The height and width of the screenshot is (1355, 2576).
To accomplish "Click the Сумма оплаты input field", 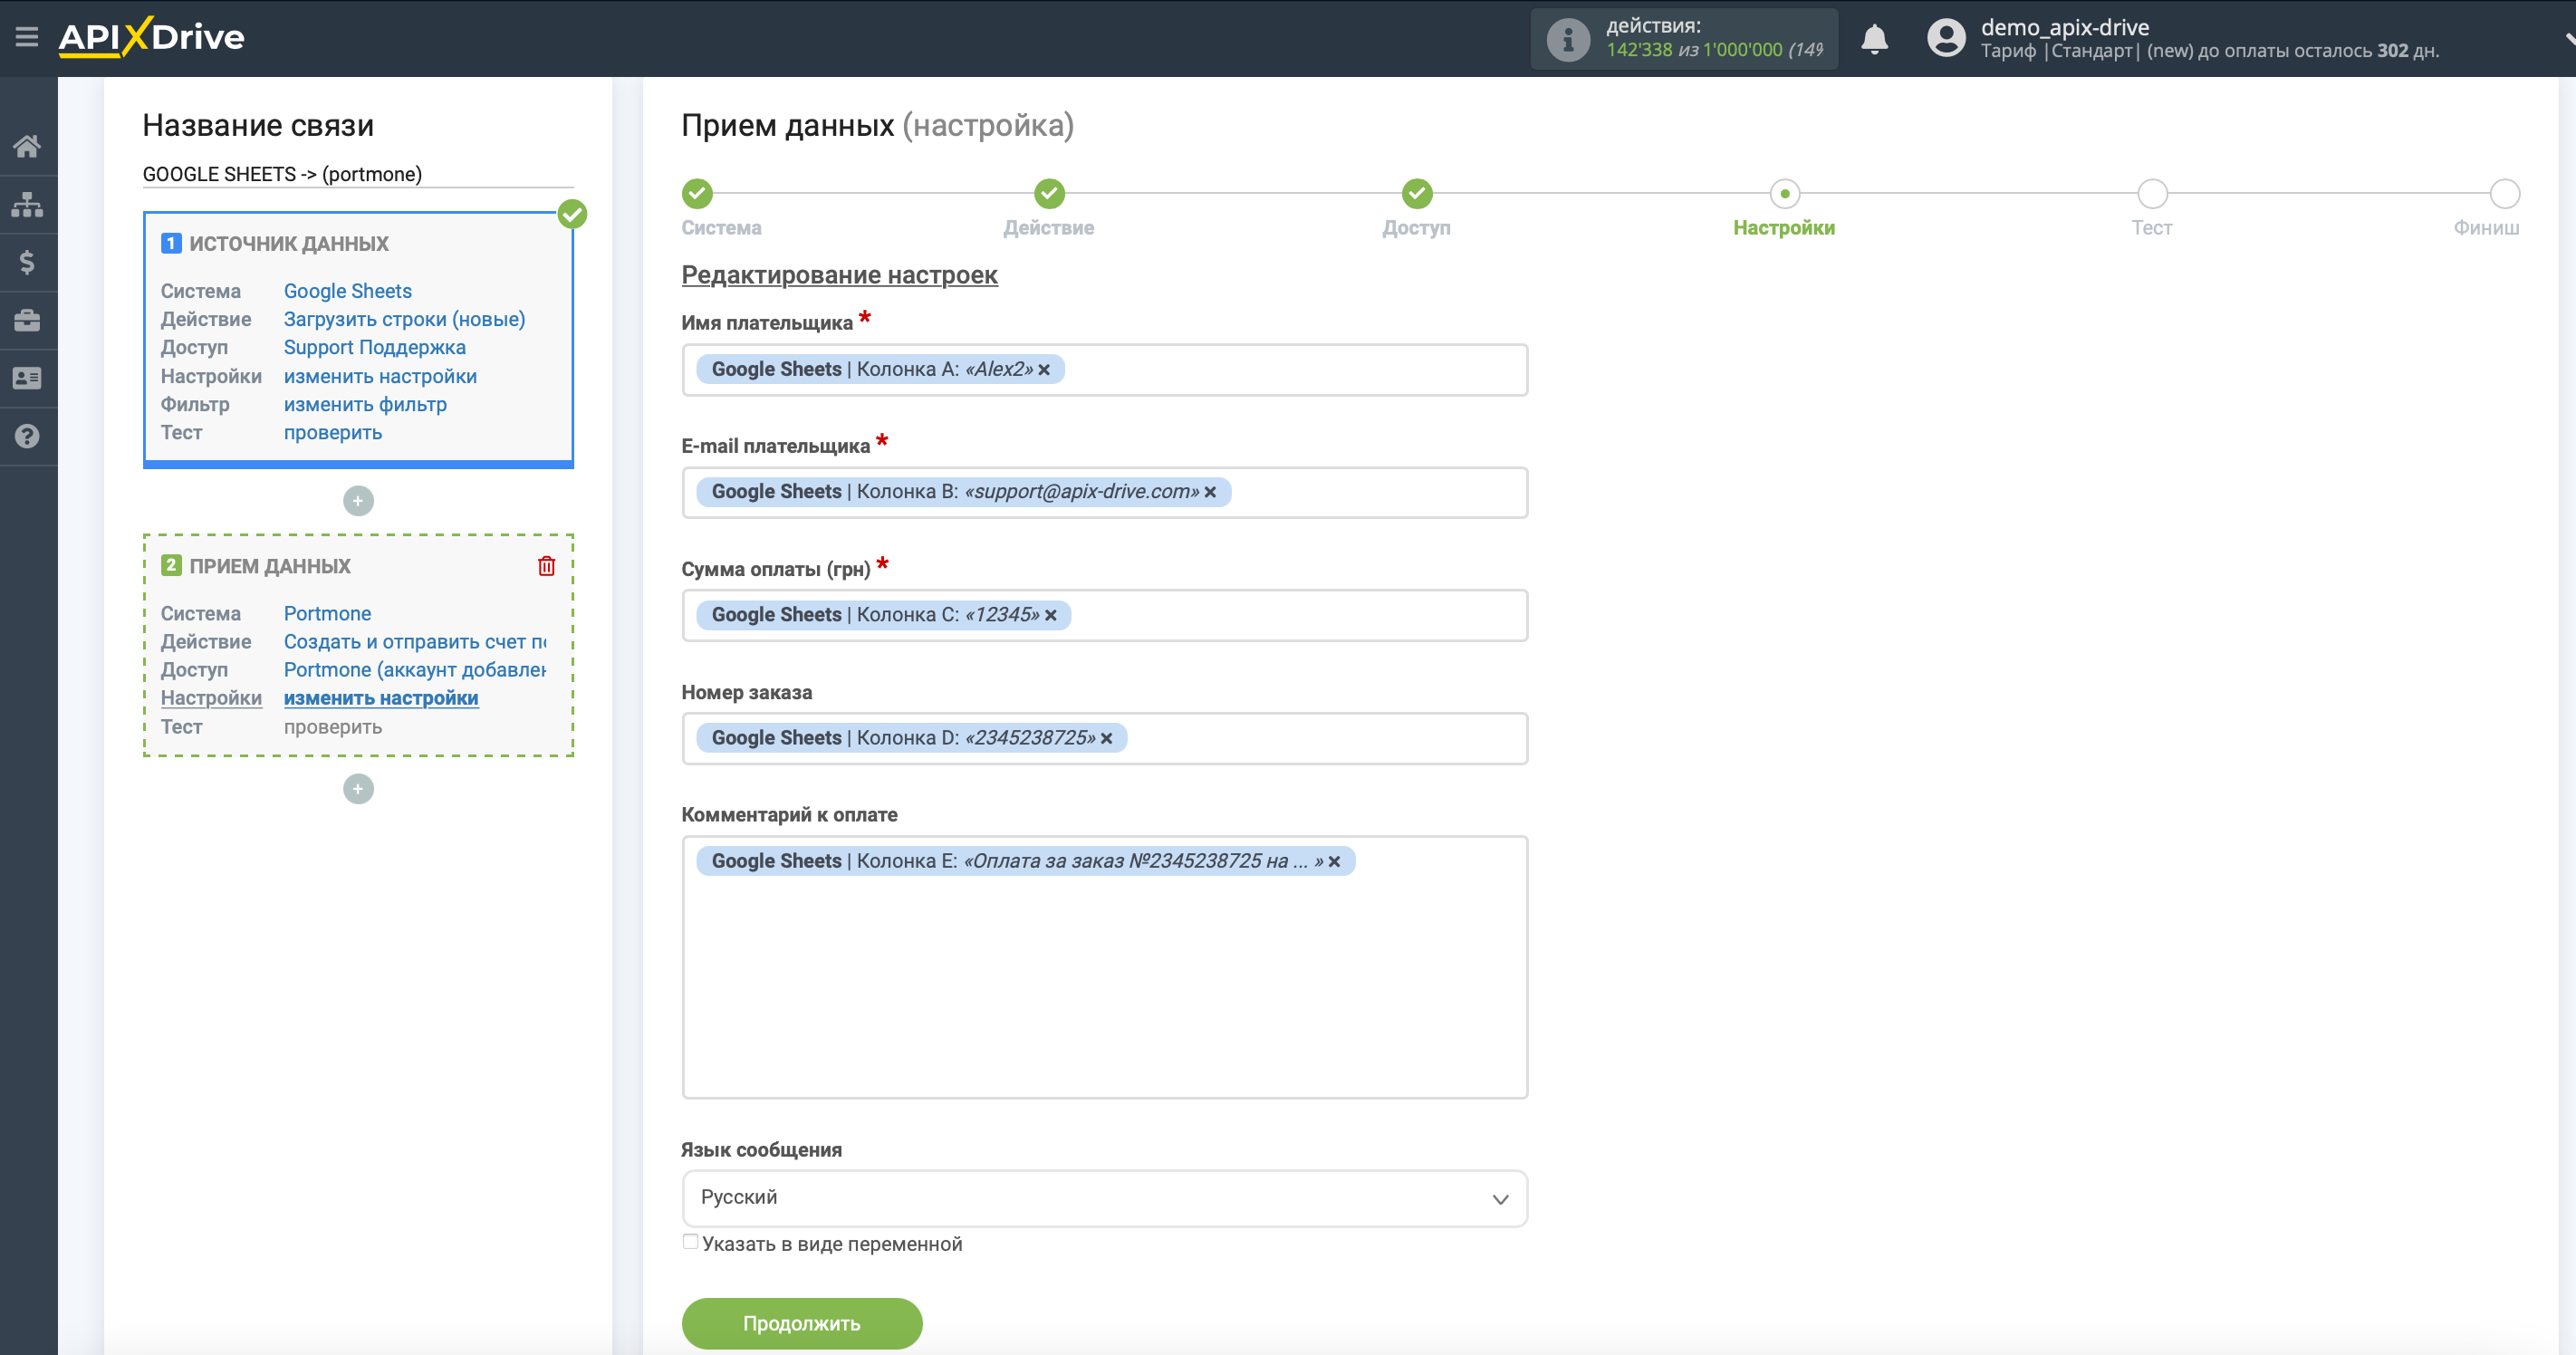I will (1104, 615).
